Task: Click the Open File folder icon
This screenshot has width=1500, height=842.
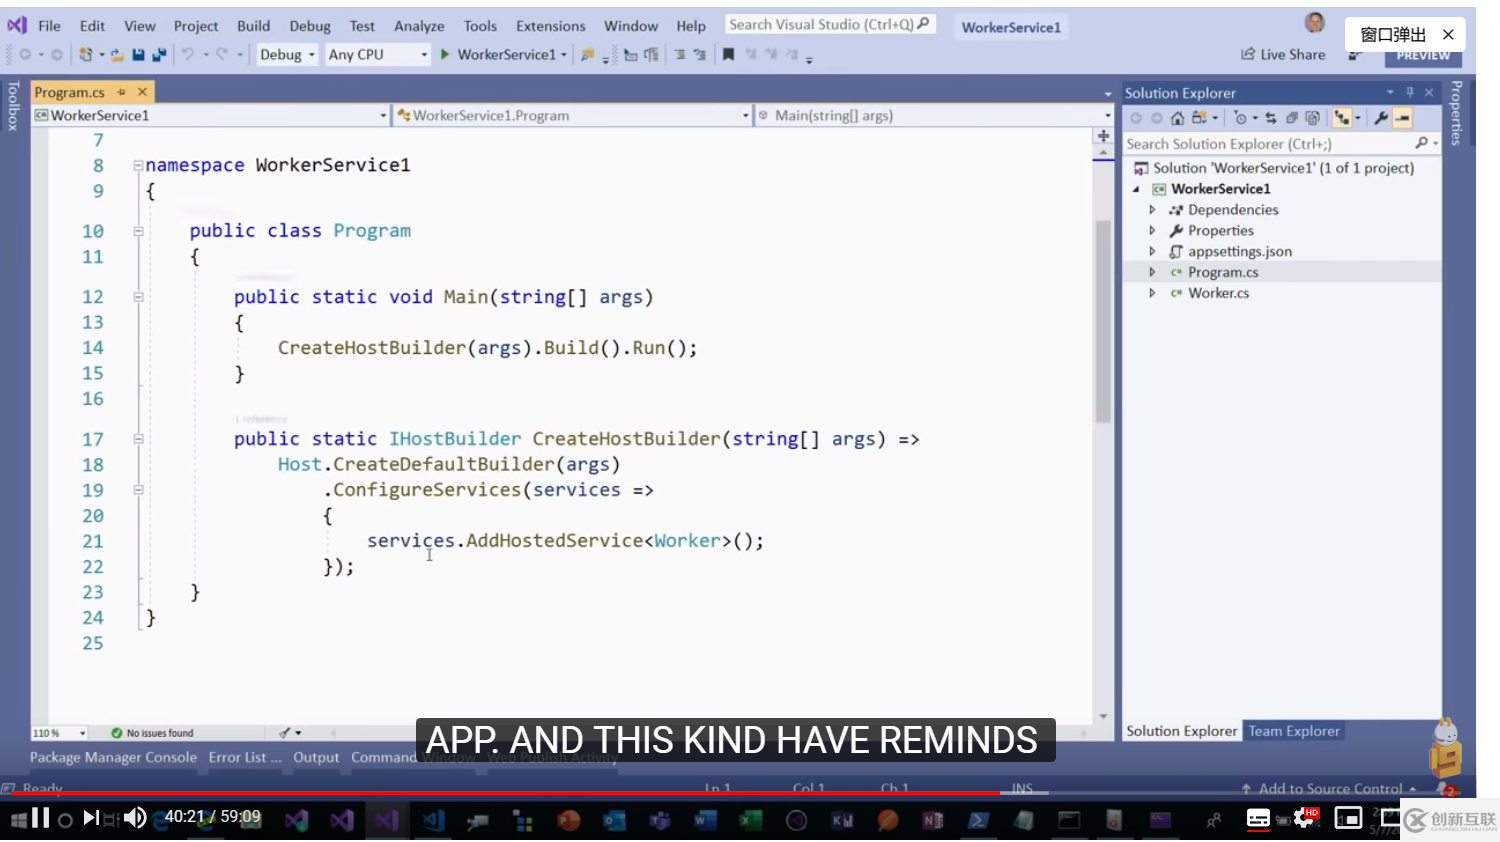Action: point(117,54)
